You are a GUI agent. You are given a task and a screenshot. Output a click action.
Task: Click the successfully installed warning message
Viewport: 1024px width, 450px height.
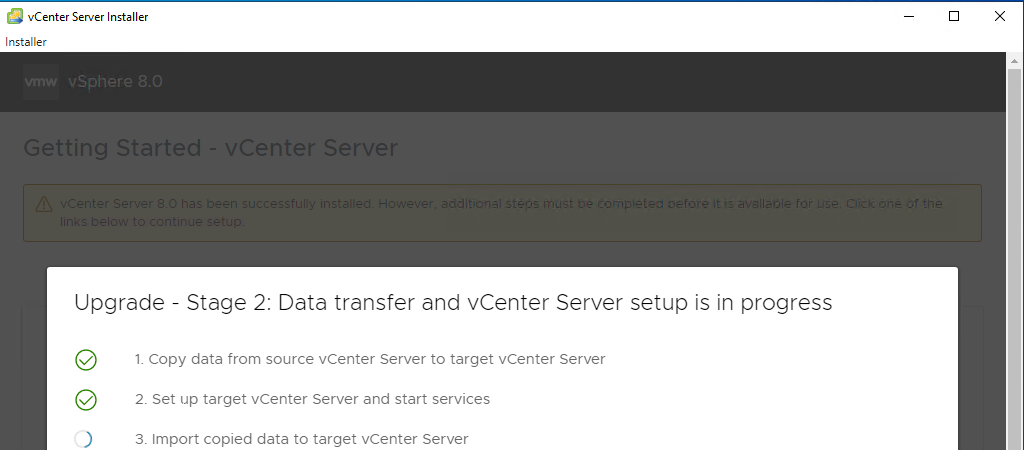point(500,212)
